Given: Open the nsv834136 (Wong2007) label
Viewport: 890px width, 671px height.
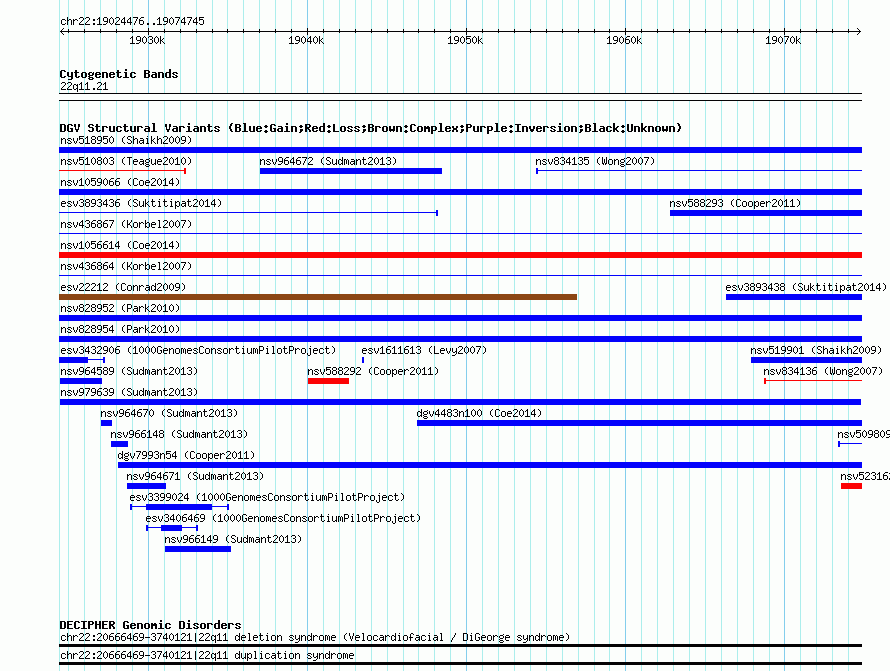Looking at the screenshot, I should pyautogui.click(x=823, y=371).
